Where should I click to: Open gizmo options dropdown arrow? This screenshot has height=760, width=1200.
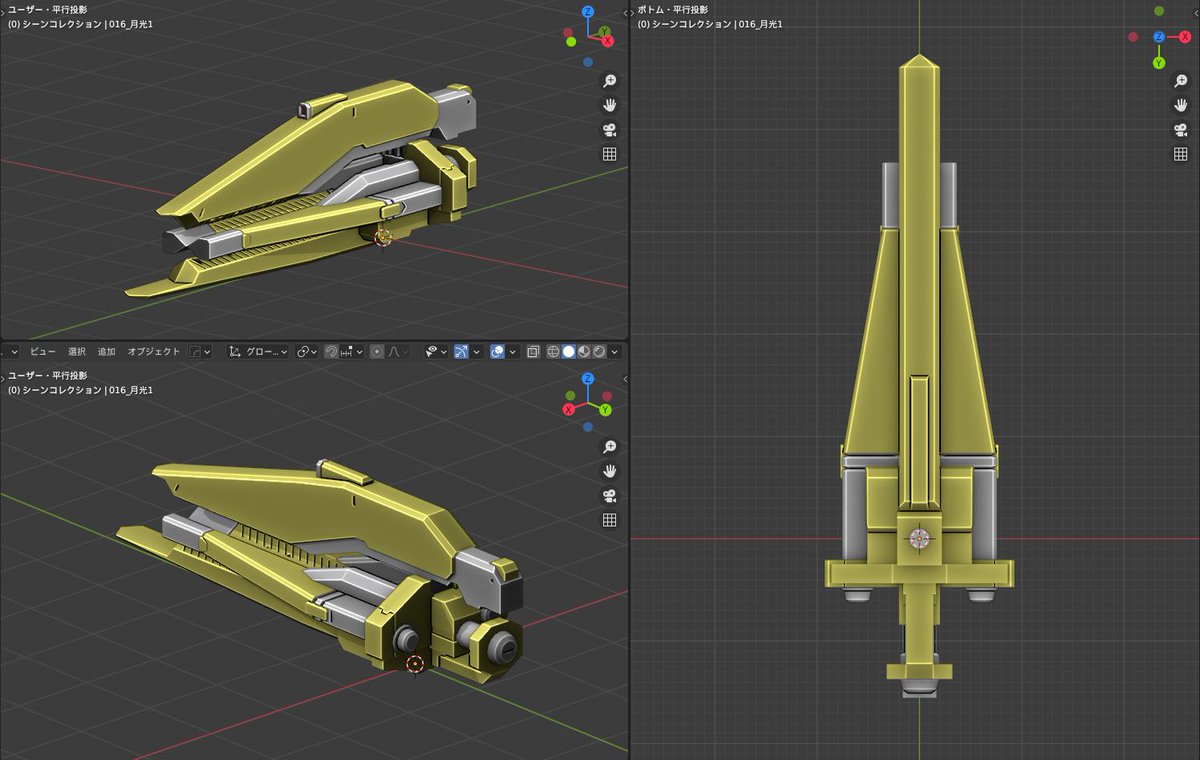click(477, 352)
